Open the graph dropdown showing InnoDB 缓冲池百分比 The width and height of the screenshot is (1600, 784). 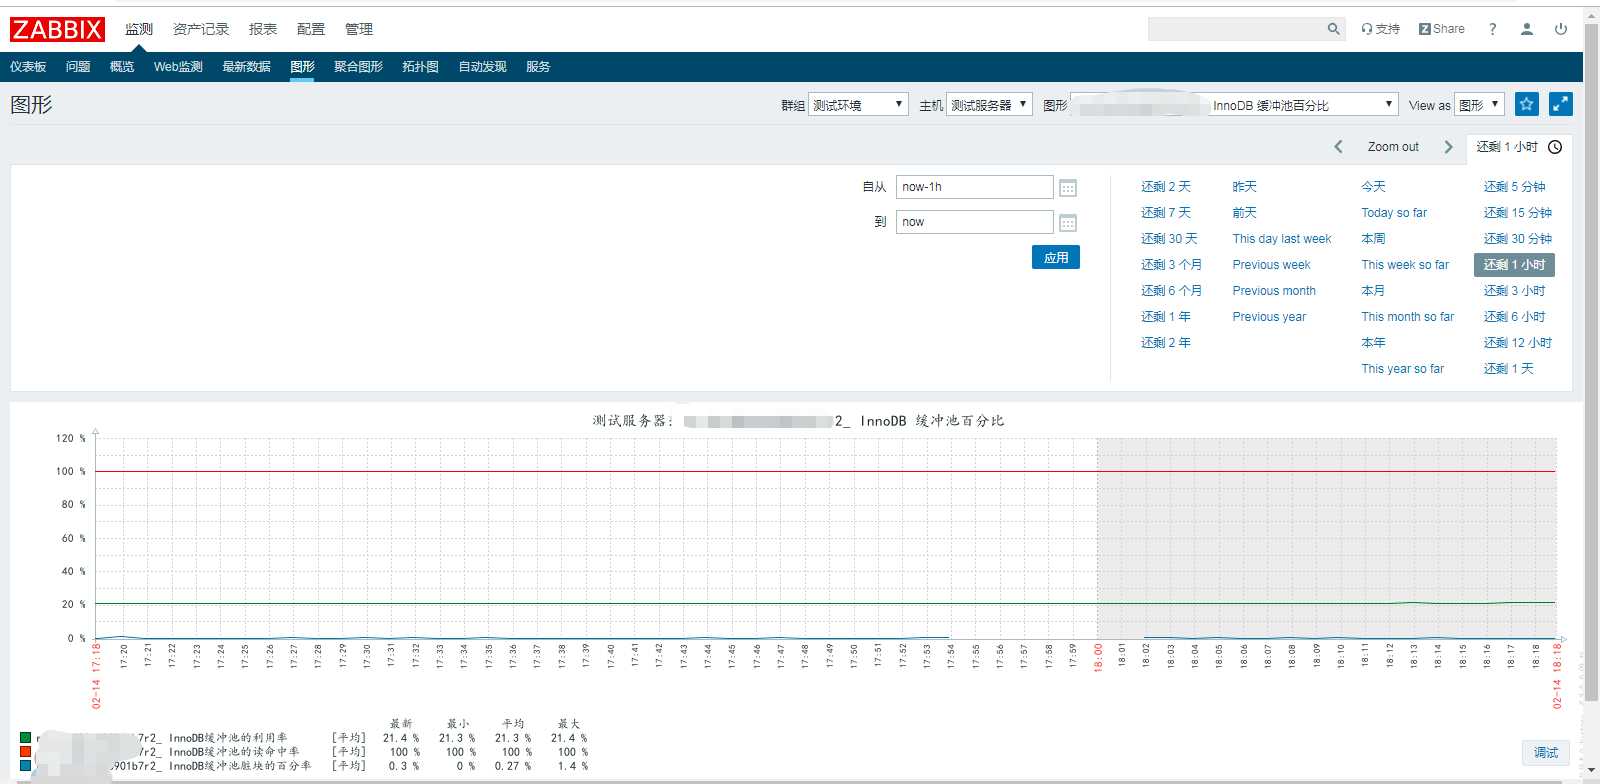pyautogui.click(x=1234, y=104)
